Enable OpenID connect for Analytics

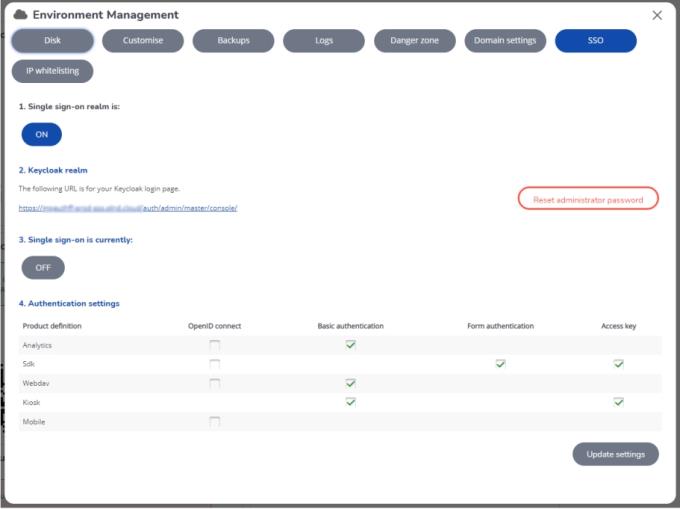click(x=215, y=345)
